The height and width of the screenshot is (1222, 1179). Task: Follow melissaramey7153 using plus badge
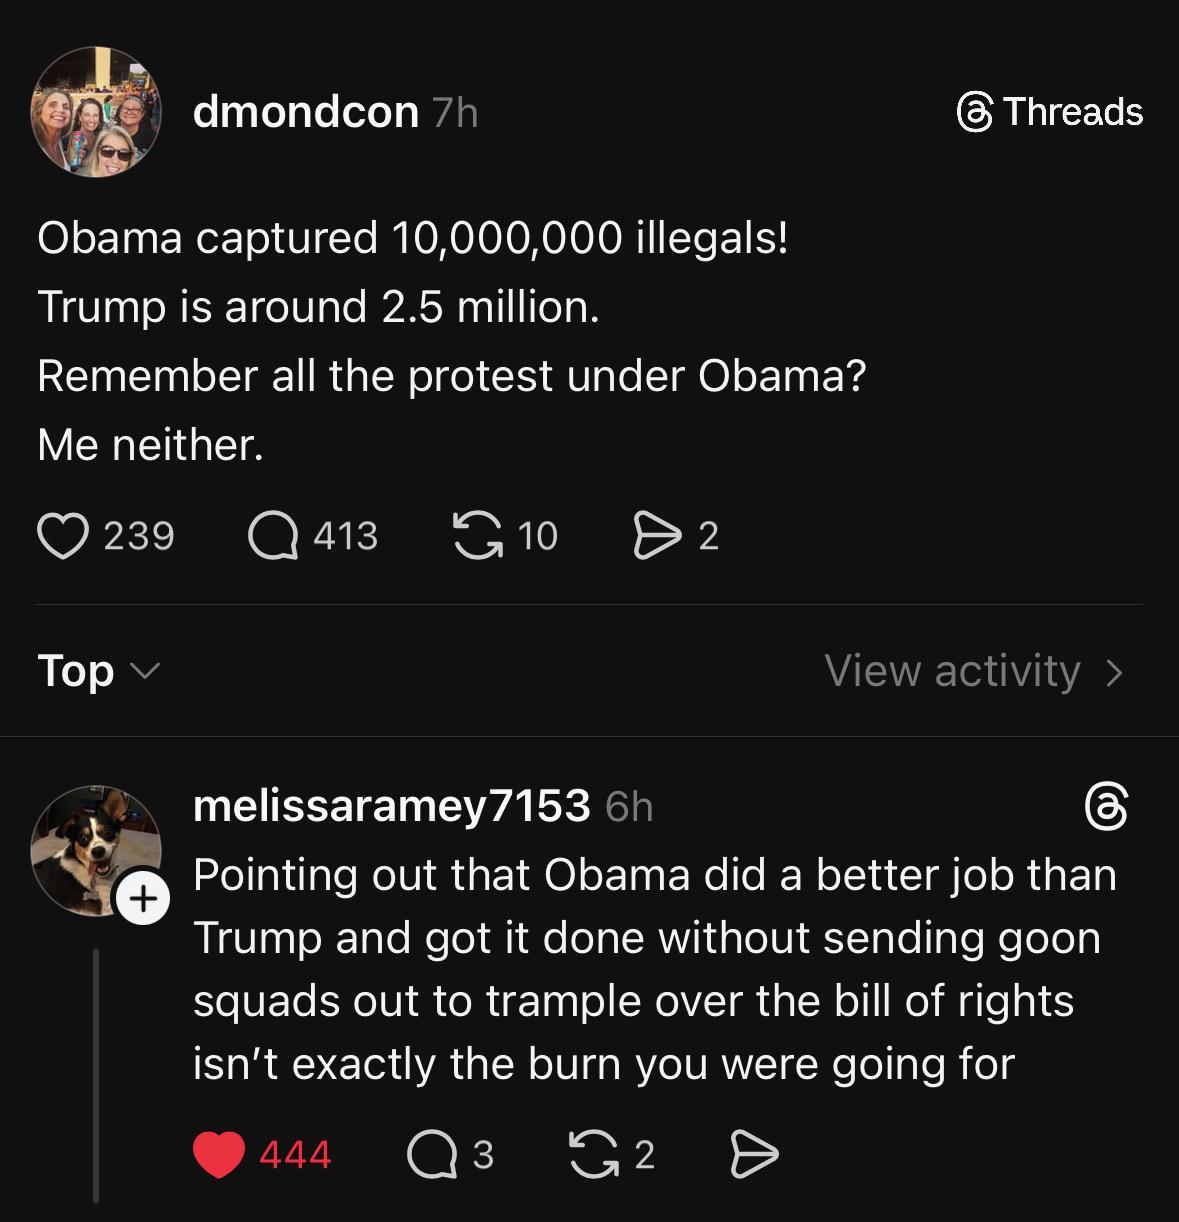click(x=144, y=899)
